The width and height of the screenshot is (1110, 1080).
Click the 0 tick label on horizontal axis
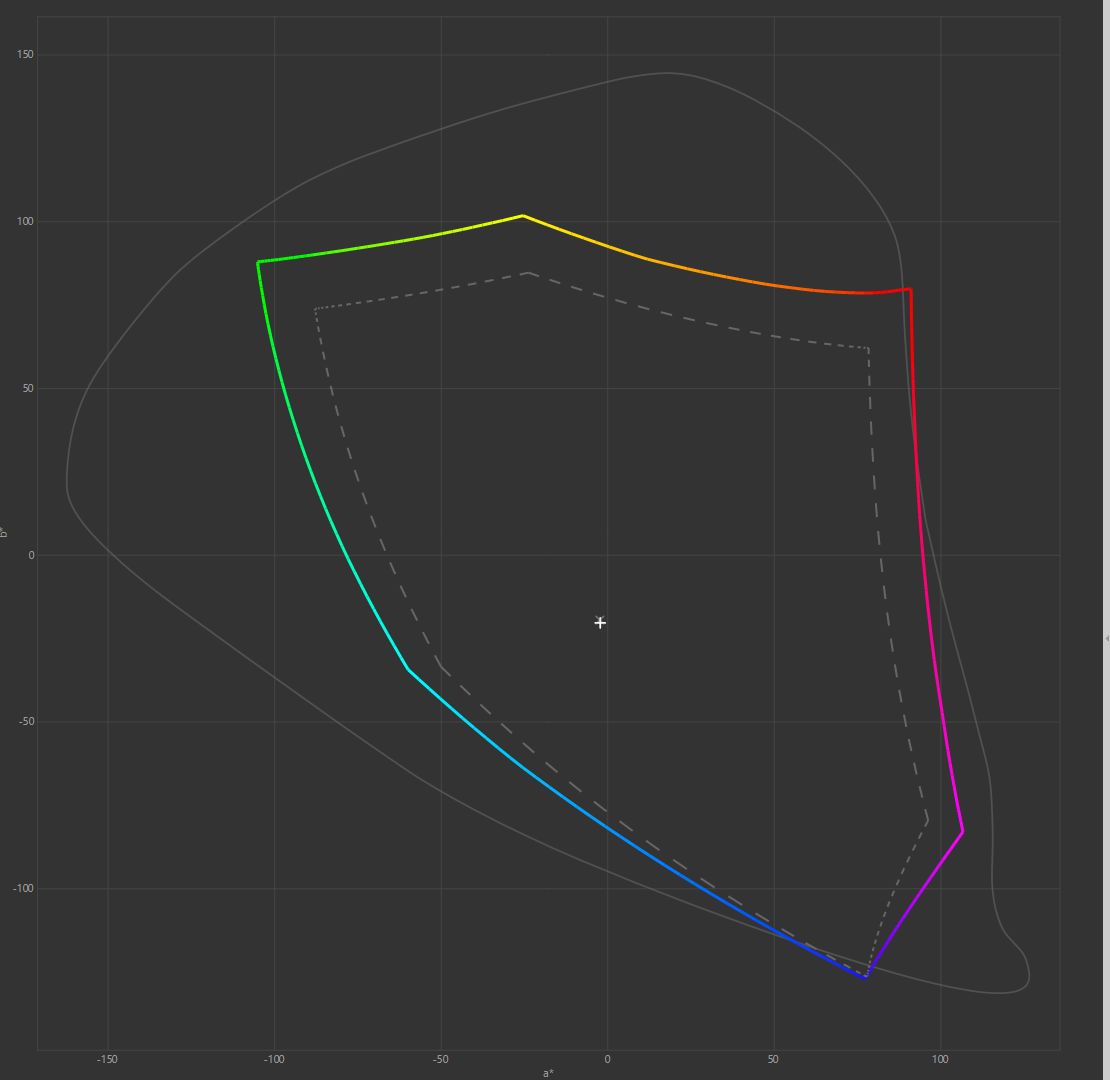607,1059
